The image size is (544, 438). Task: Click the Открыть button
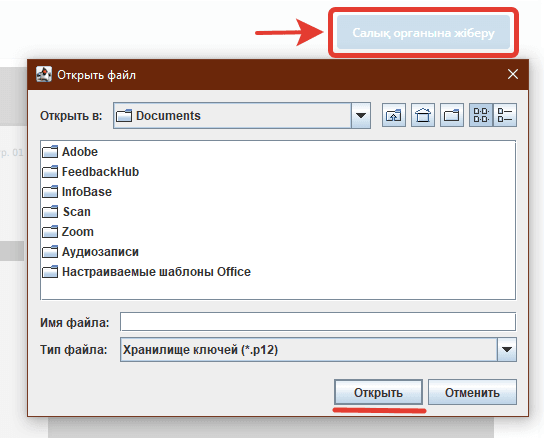(378, 392)
